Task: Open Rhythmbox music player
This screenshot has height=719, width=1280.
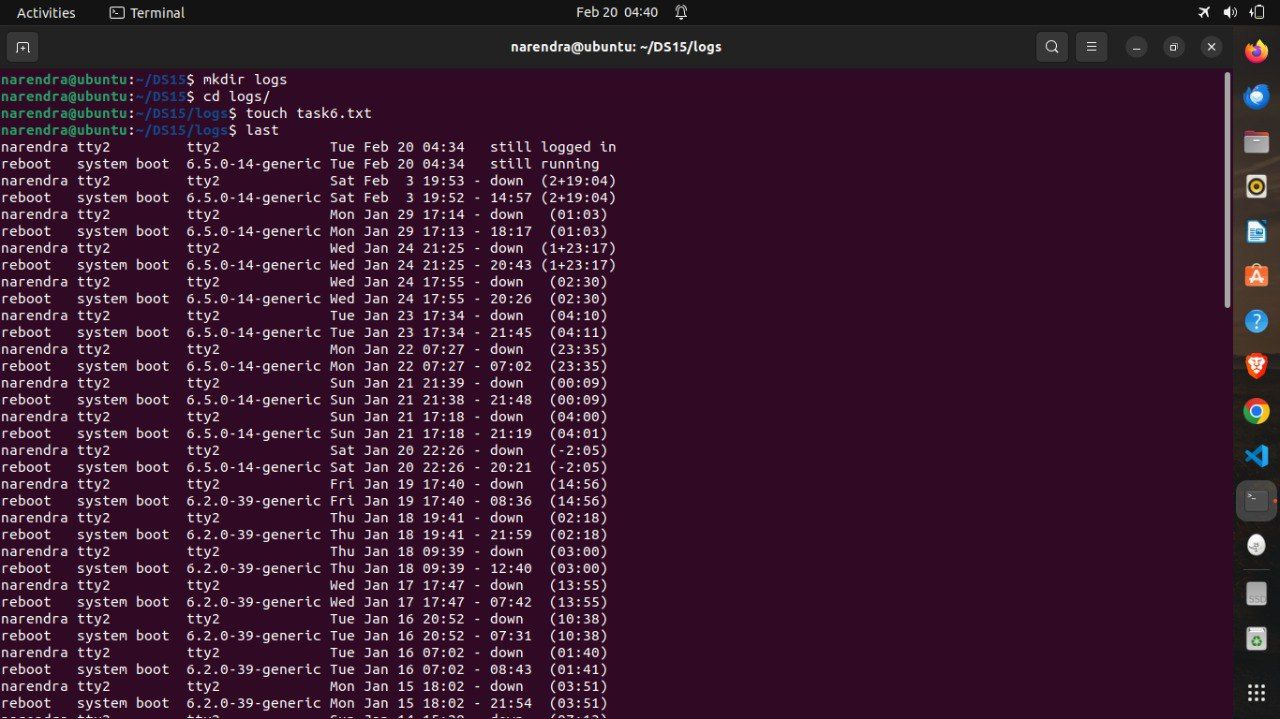Action: pos(1256,186)
